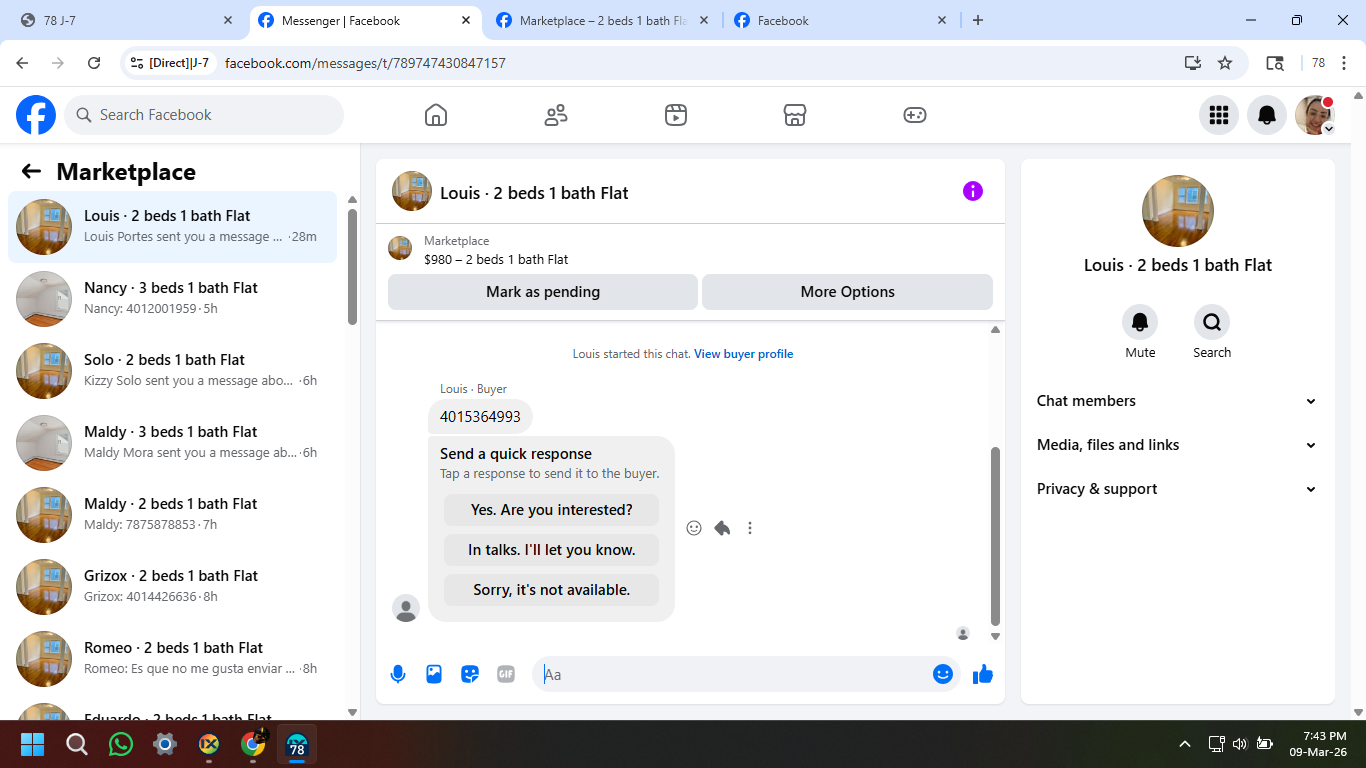Send 'Sorry, it's not available.' response
The image size is (1366, 768).
(x=552, y=590)
